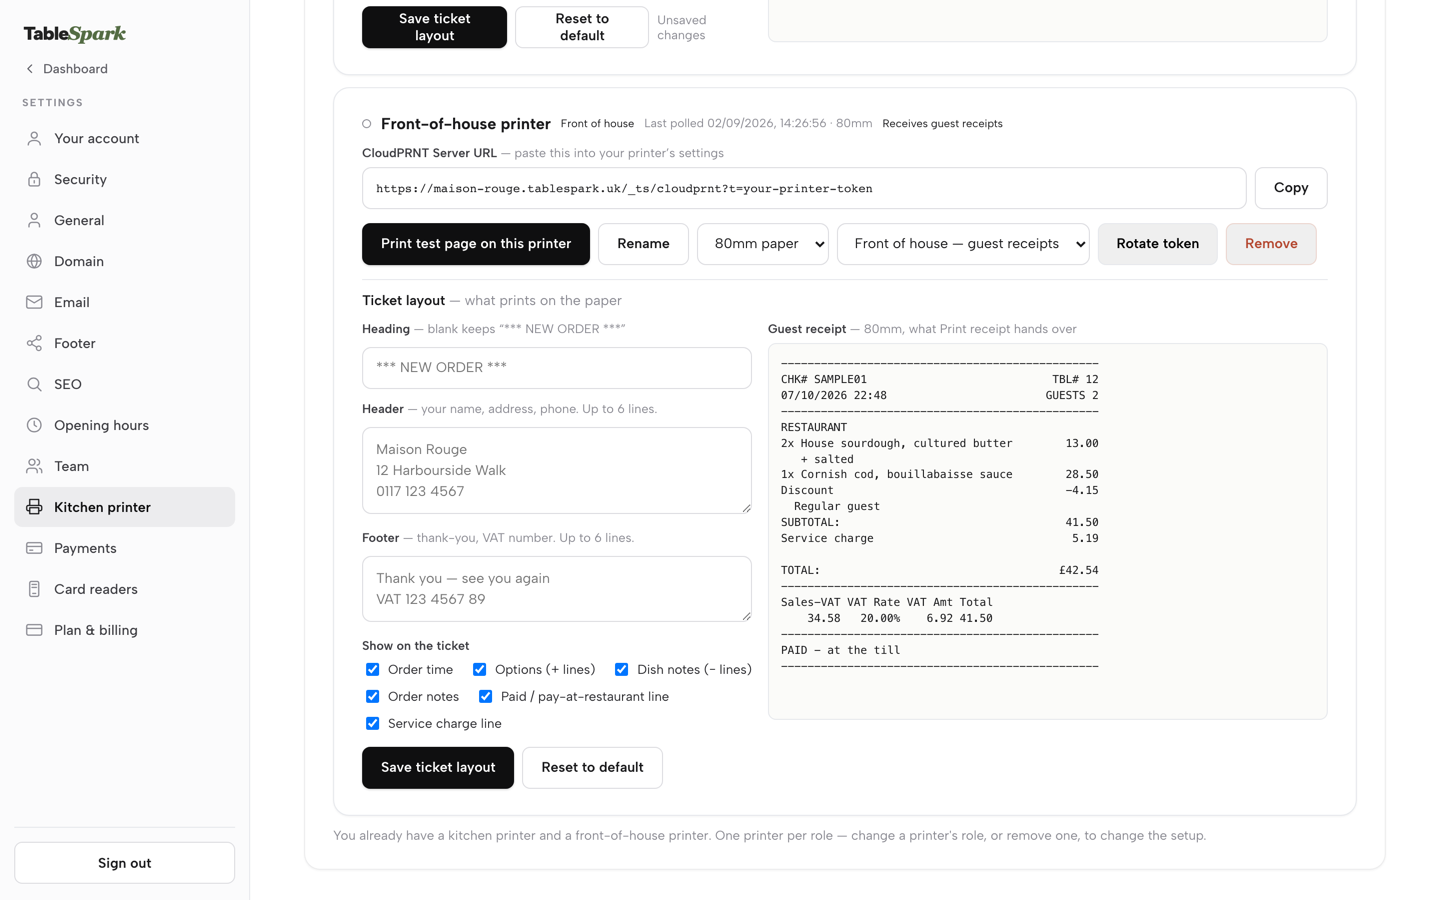Click the Guest receipt preview panel
1440x900 pixels.
tap(1047, 531)
